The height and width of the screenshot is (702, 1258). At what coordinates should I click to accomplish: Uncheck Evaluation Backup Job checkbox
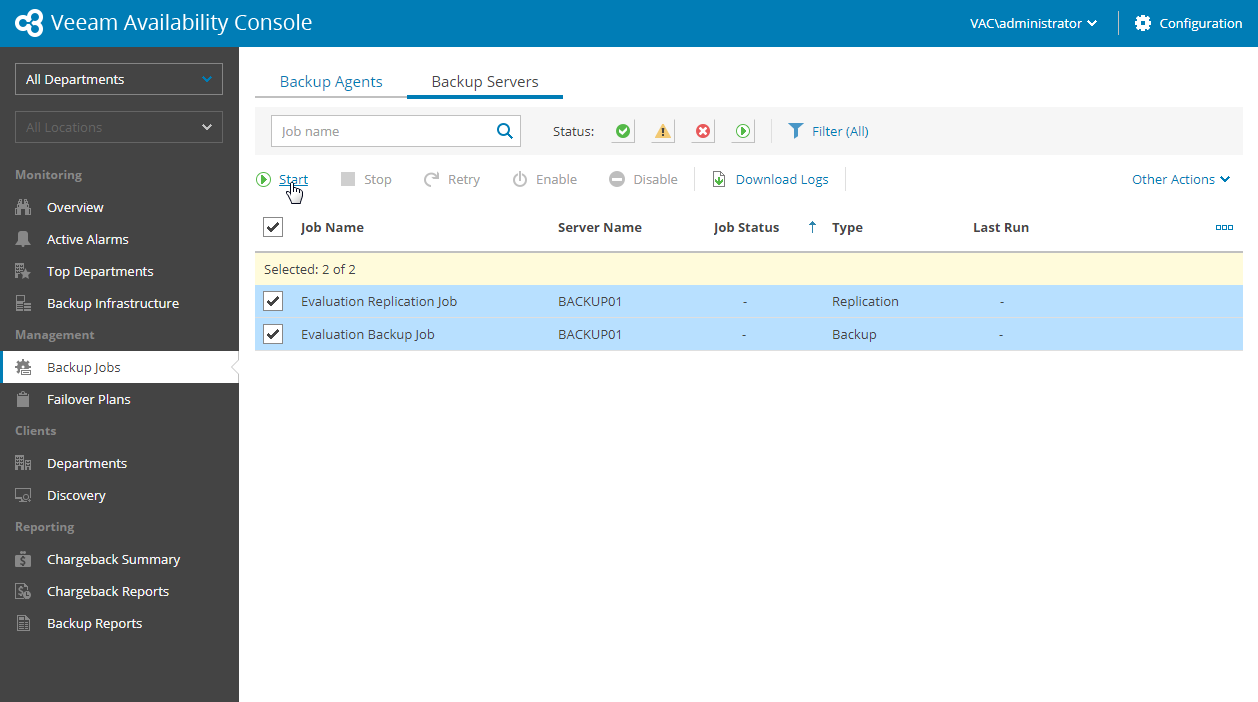click(x=273, y=334)
